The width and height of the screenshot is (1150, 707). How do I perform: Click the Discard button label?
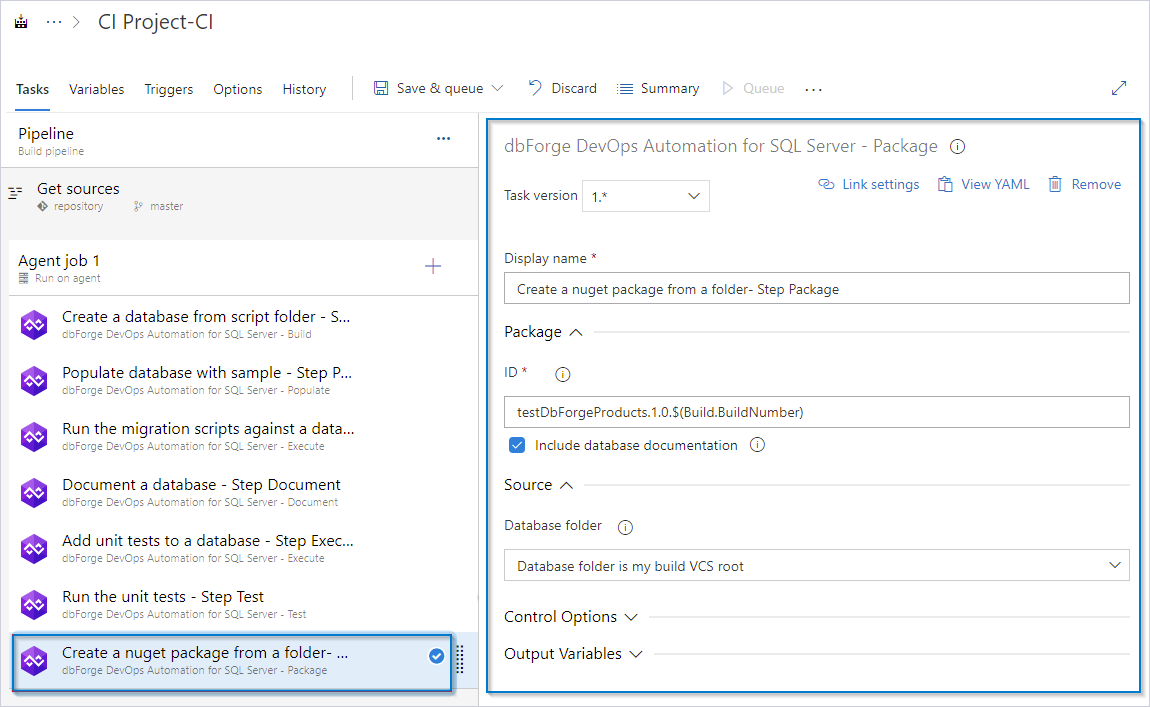(x=574, y=88)
